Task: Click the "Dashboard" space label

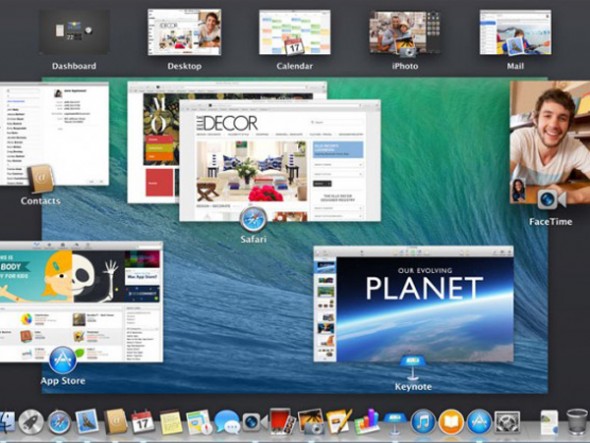Action: [x=74, y=66]
